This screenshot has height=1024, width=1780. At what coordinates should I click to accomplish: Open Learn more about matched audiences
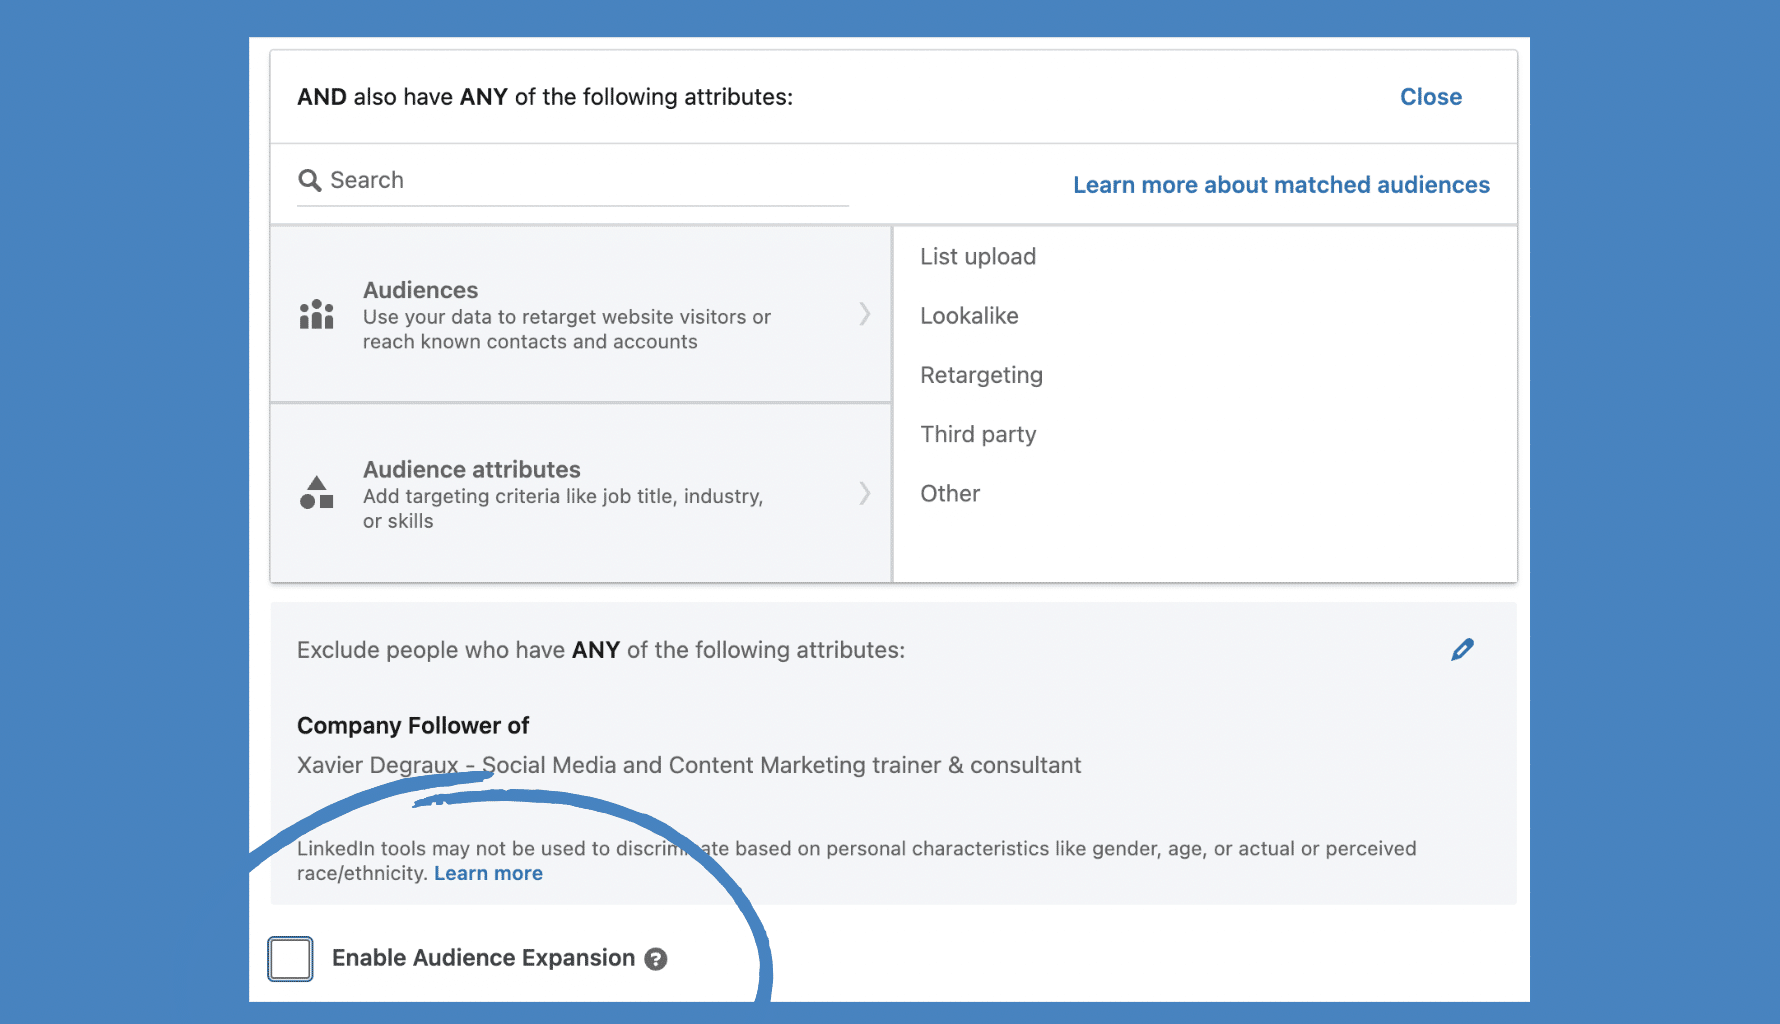(x=1280, y=185)
